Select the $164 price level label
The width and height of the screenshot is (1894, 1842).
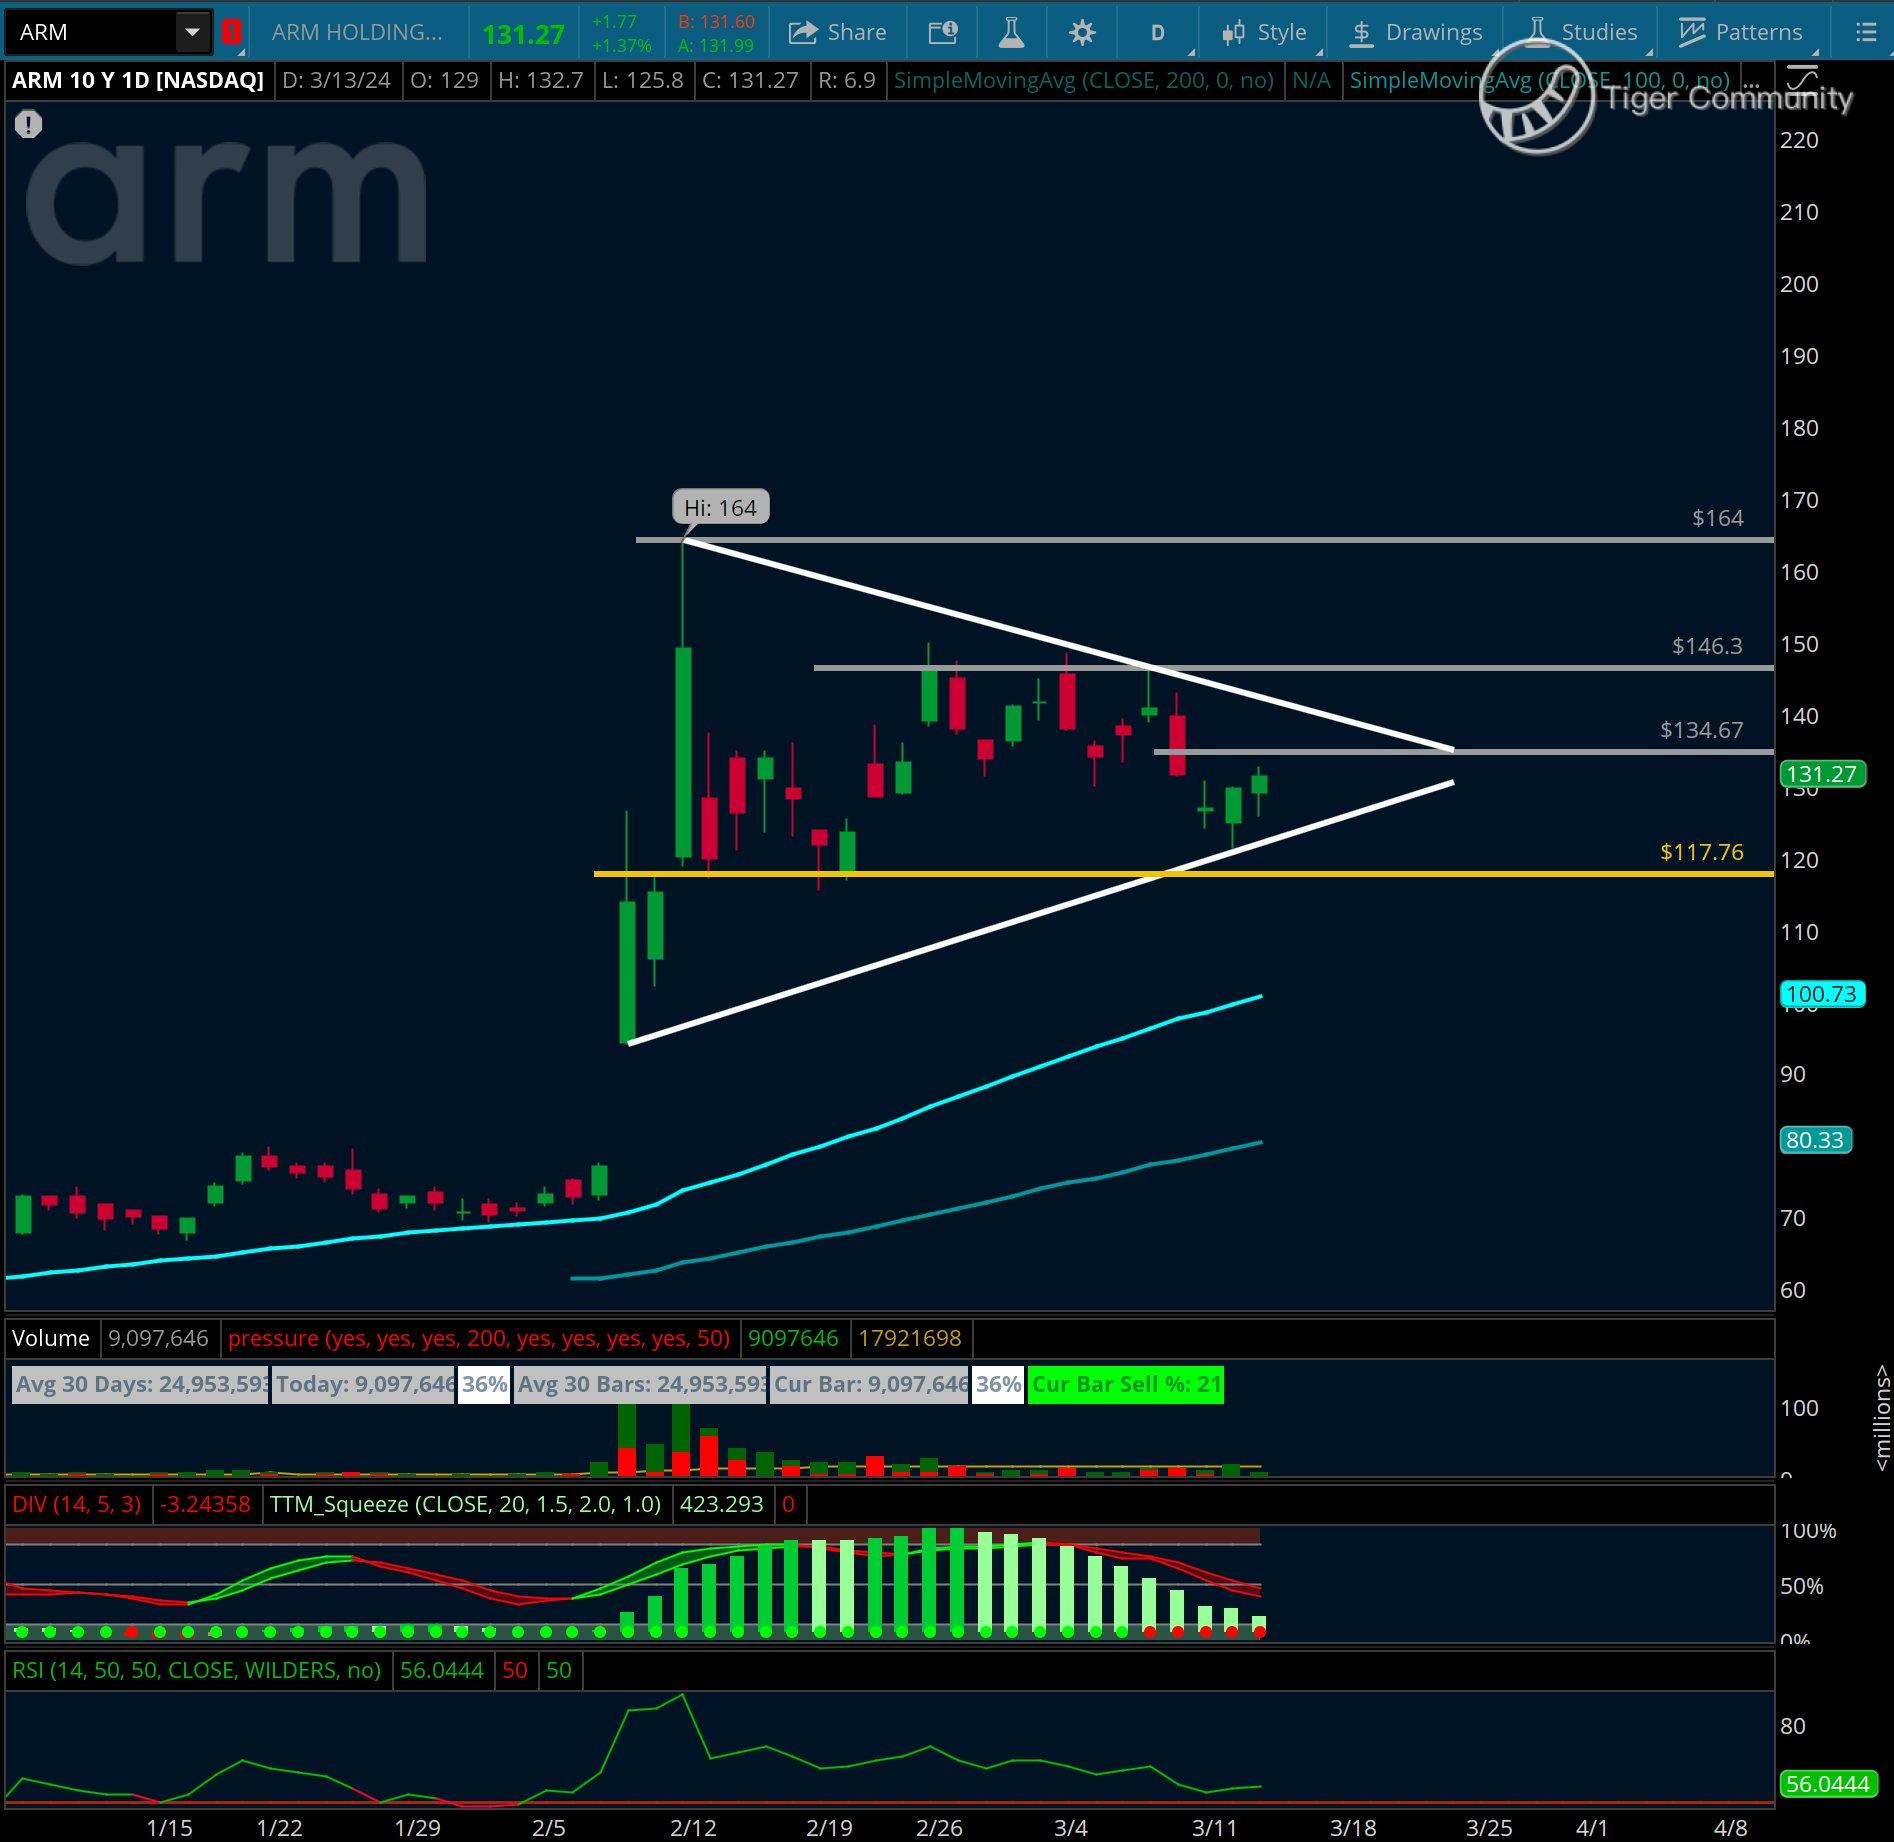[1717, 518]
